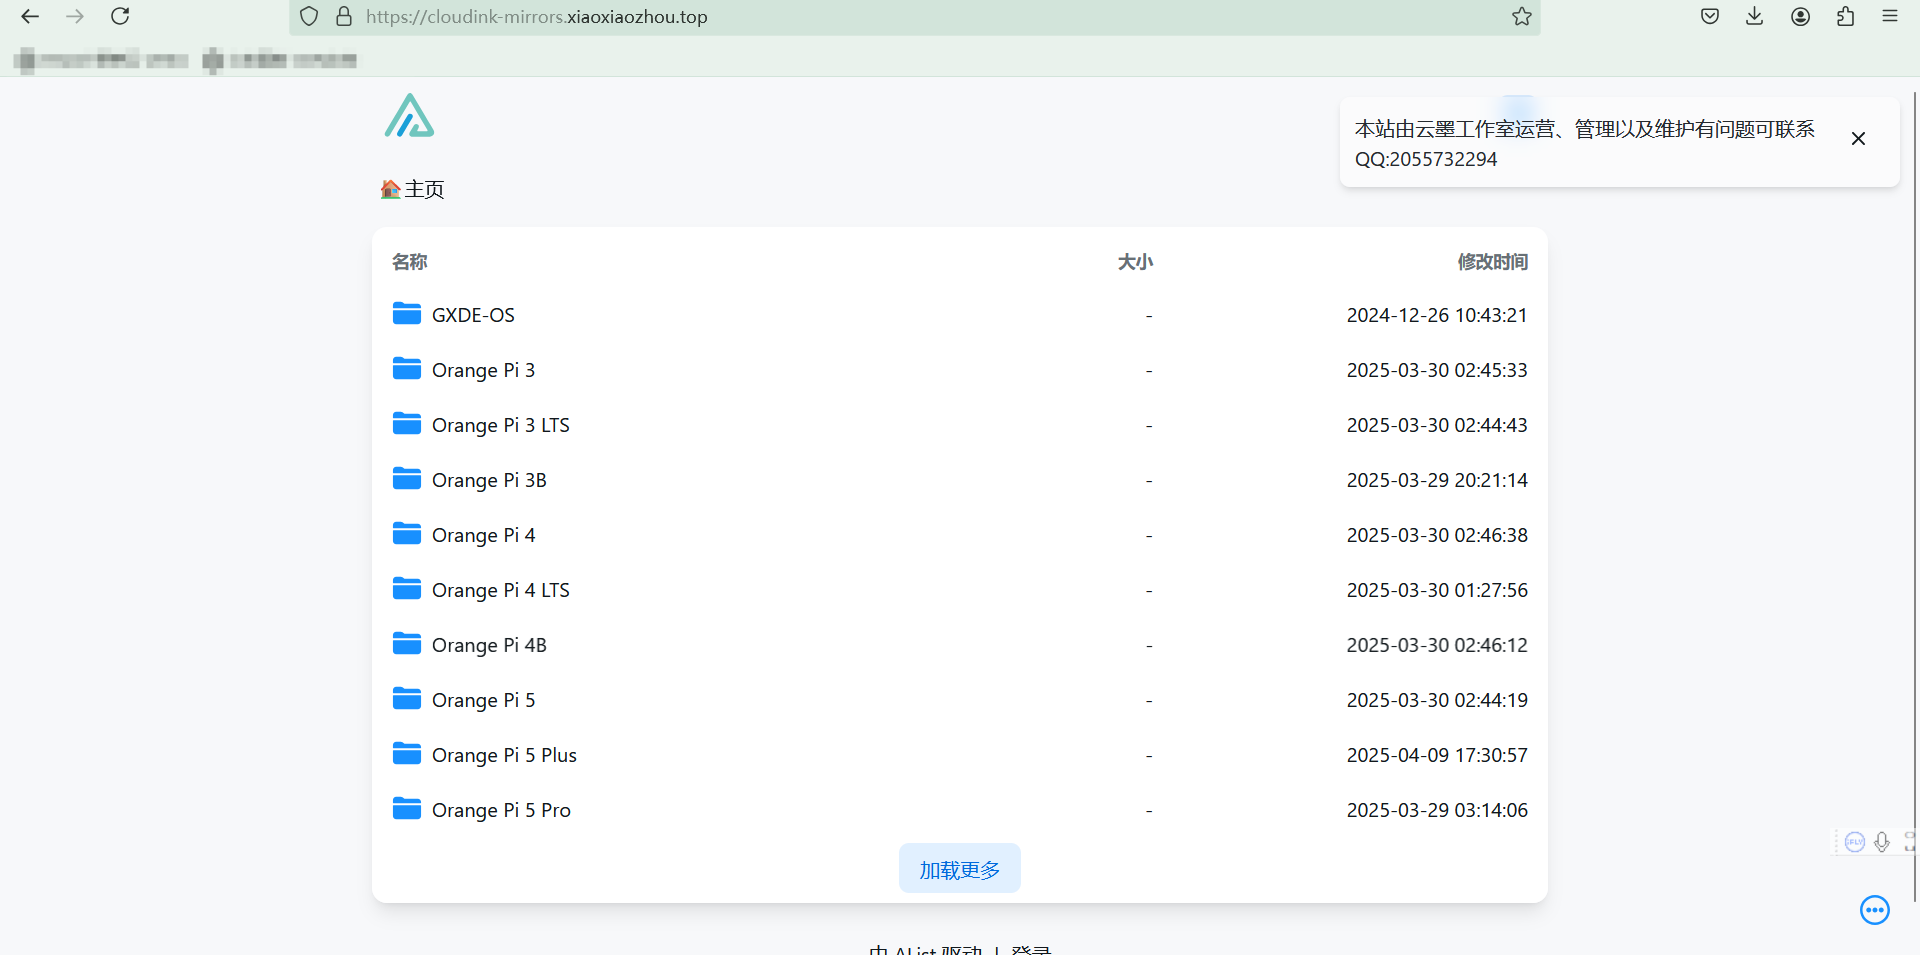Click the Orange Pi 4B folder icon

pos(407,643)
